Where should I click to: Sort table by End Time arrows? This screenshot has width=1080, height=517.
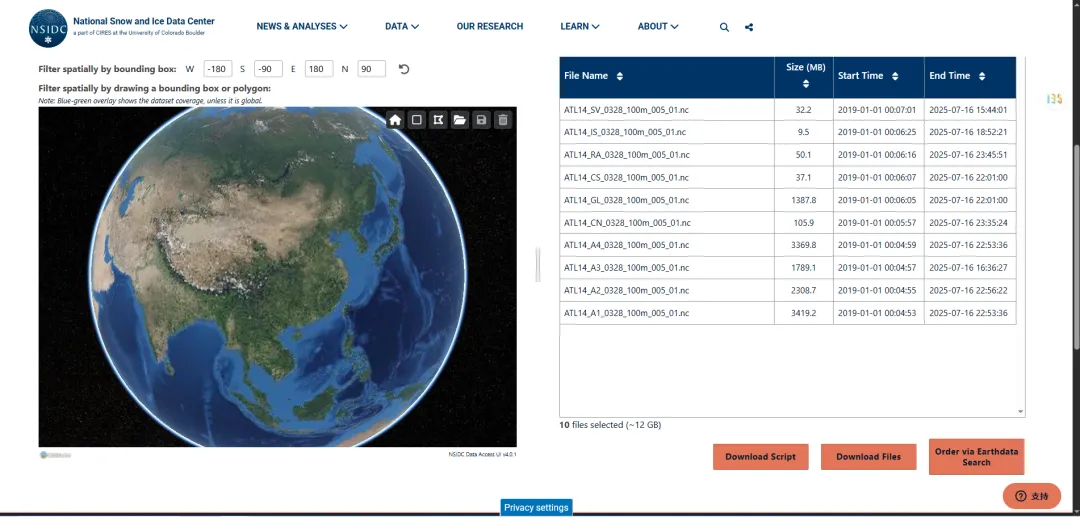pyautogui.click(x=982, y=76)
